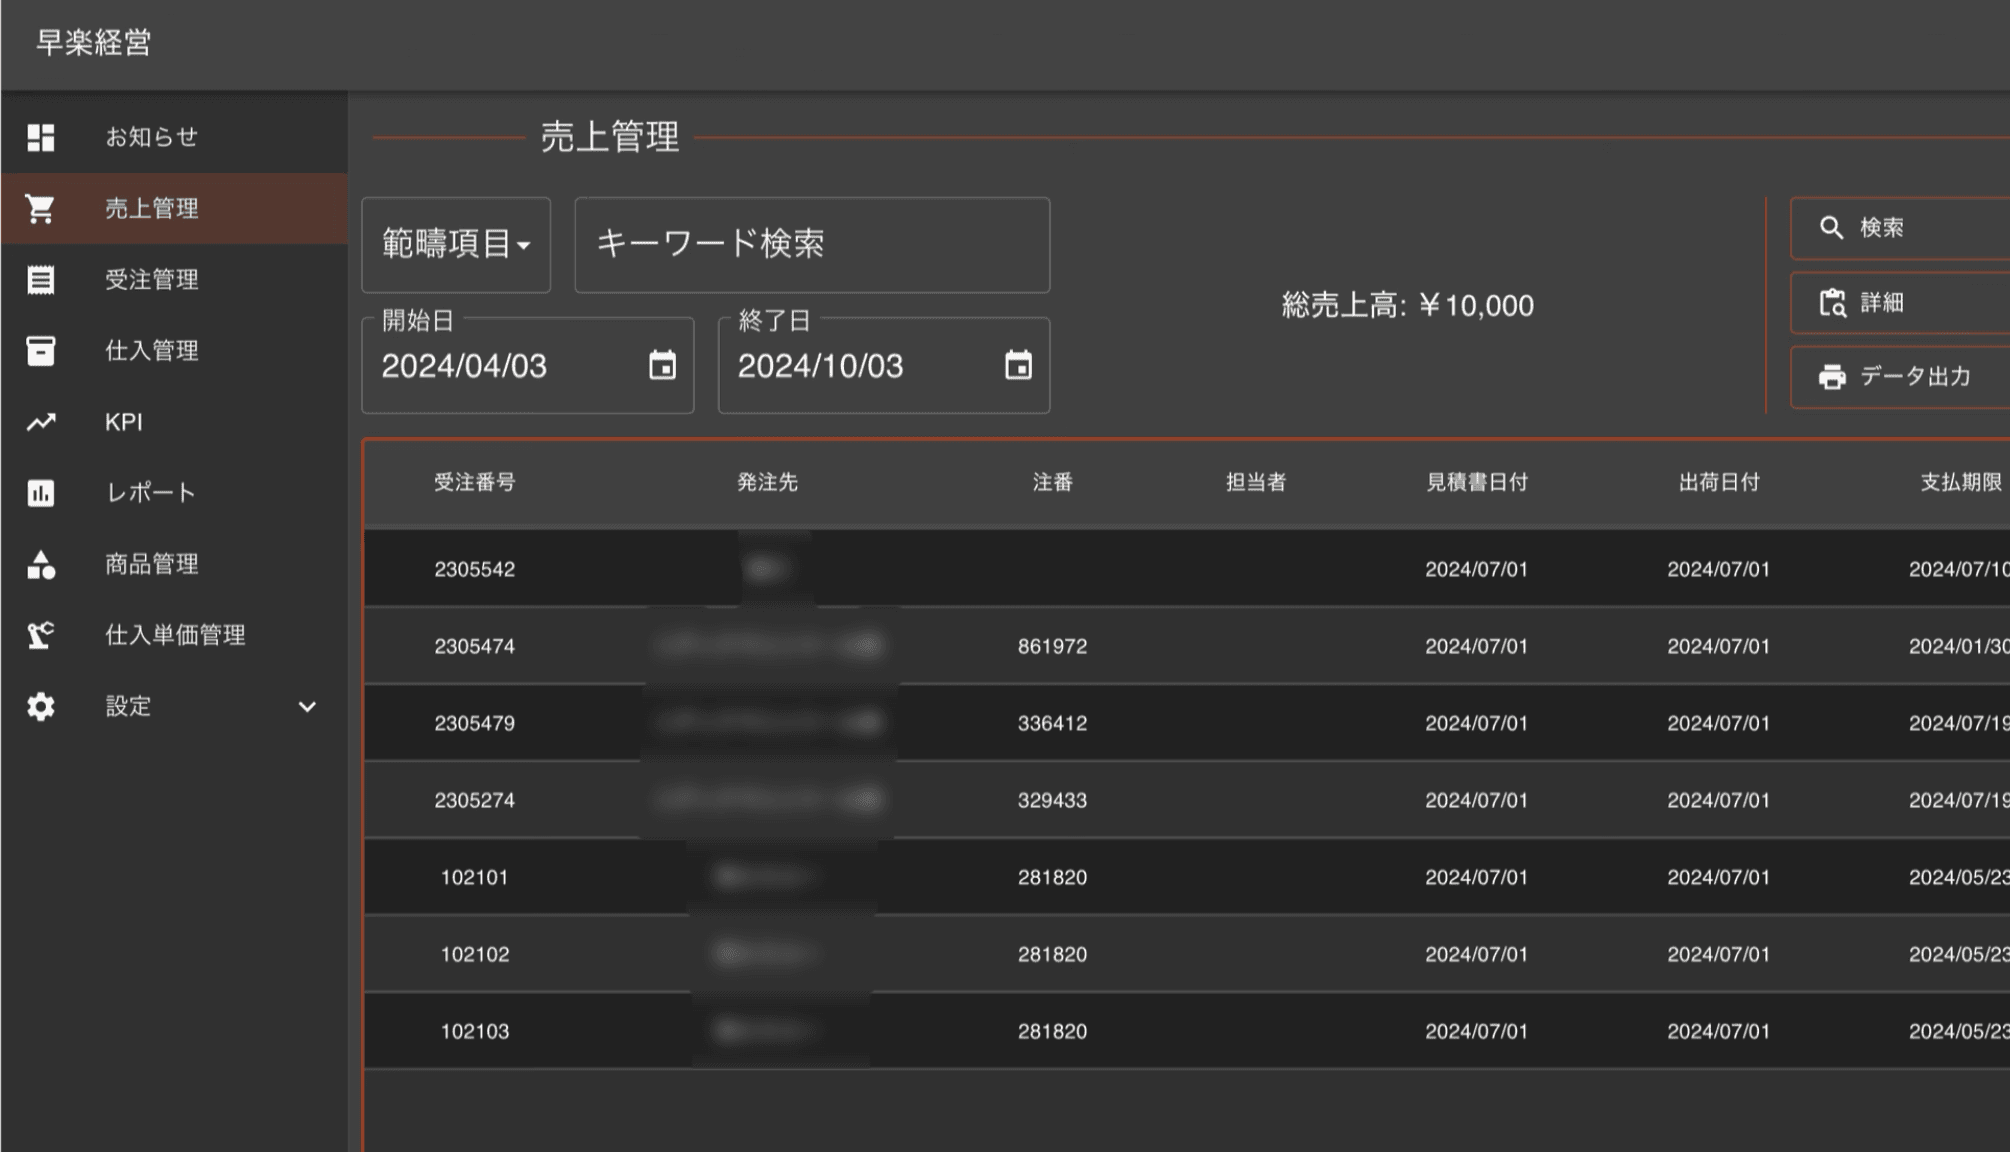This screenshot has height=1152, width=2010.
Task: Open the 範疇項目 dropdown
Action: click(x=456, y=245)
